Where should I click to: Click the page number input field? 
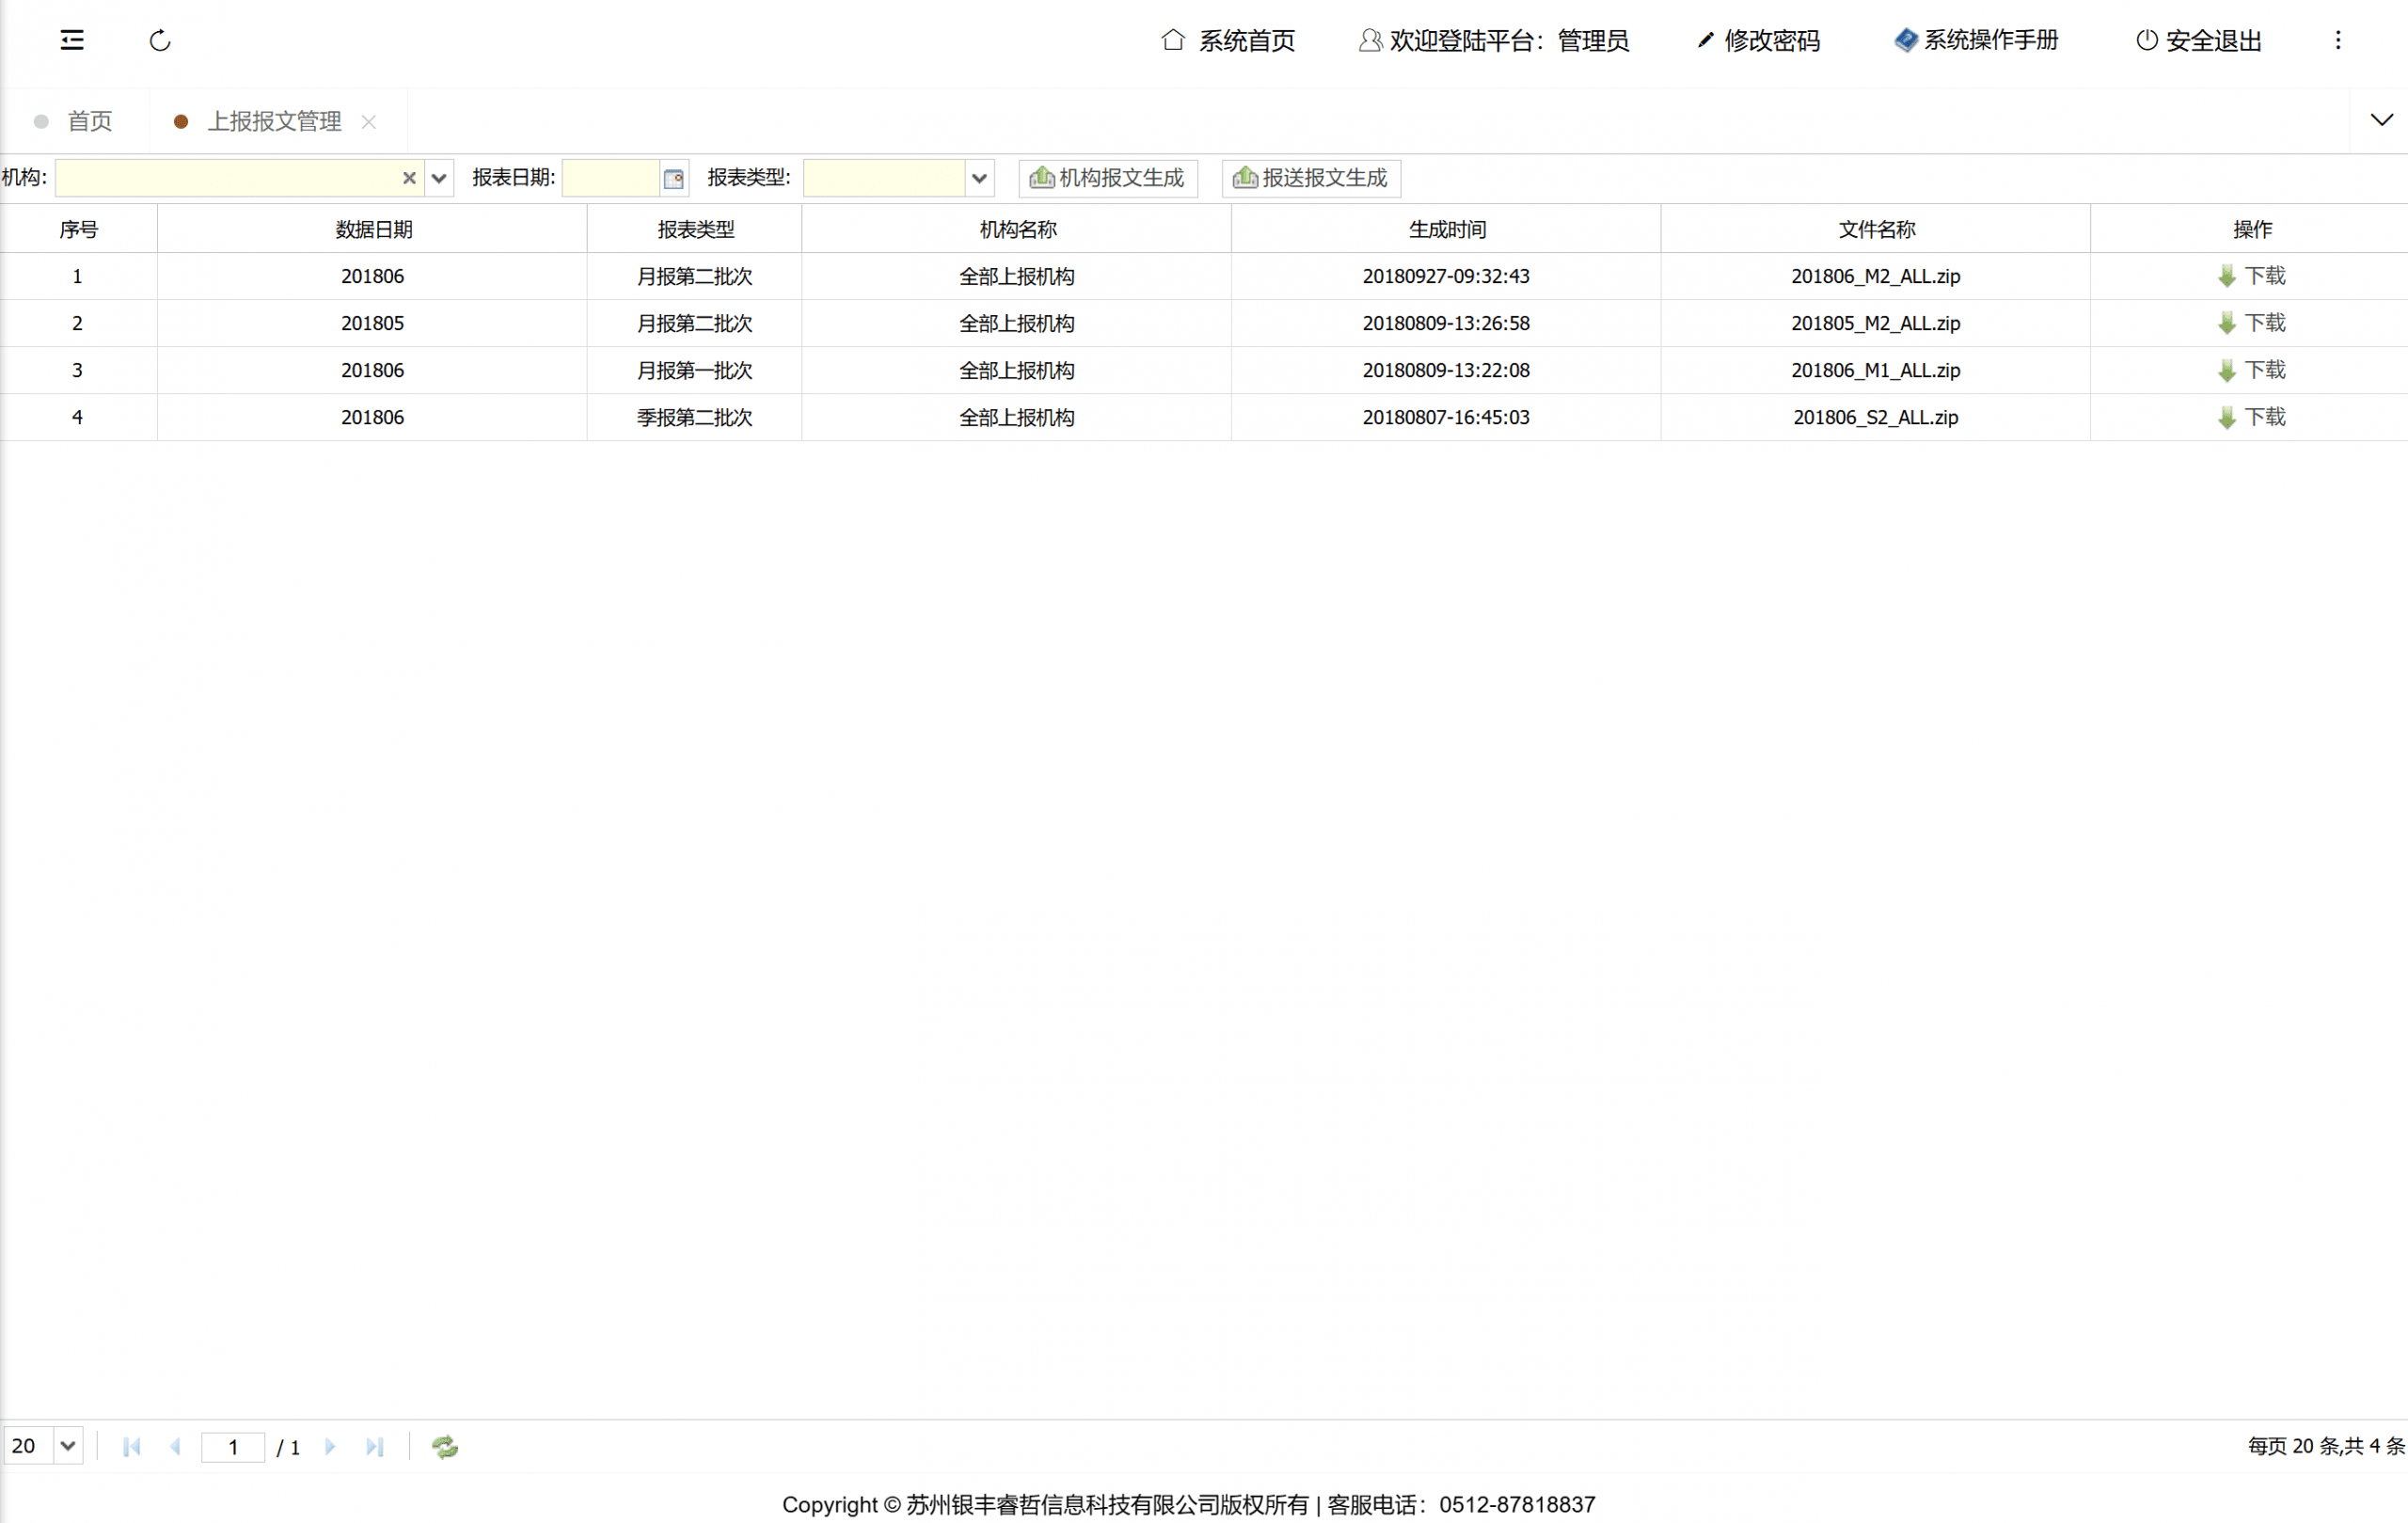coord(233,1446)
